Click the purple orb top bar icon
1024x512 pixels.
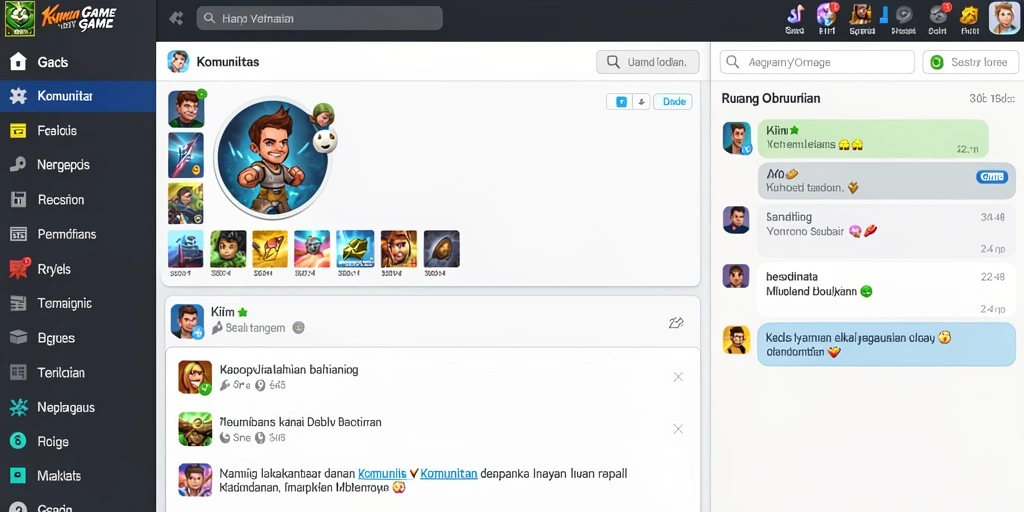827,14
